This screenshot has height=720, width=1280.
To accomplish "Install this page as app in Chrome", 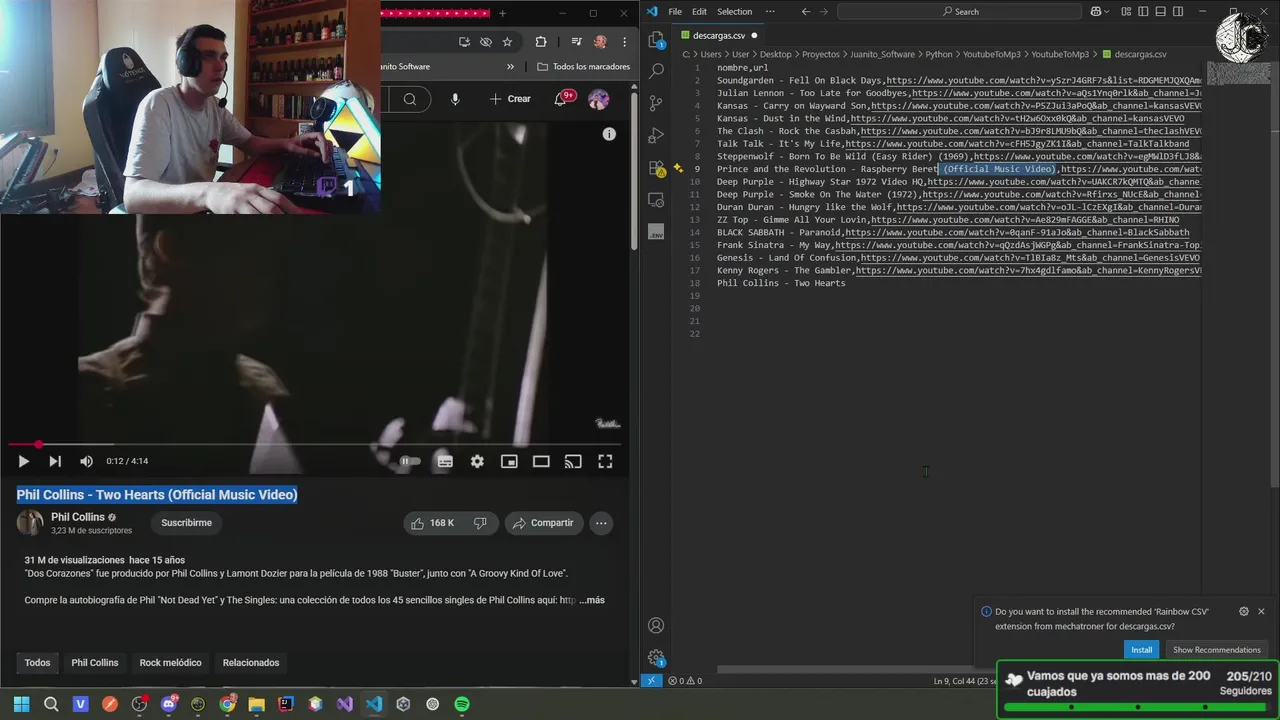I will (464, 42).
